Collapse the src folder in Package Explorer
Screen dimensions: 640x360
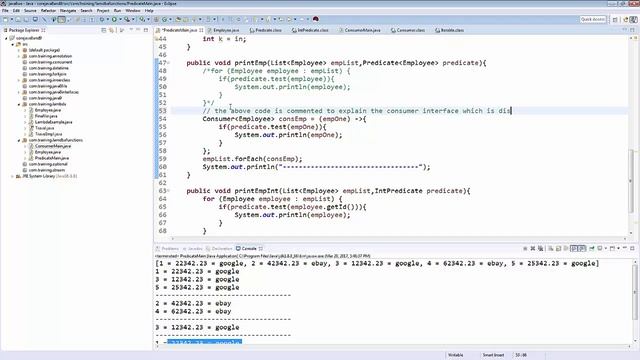pyautogui.click(x=13, y=44)
